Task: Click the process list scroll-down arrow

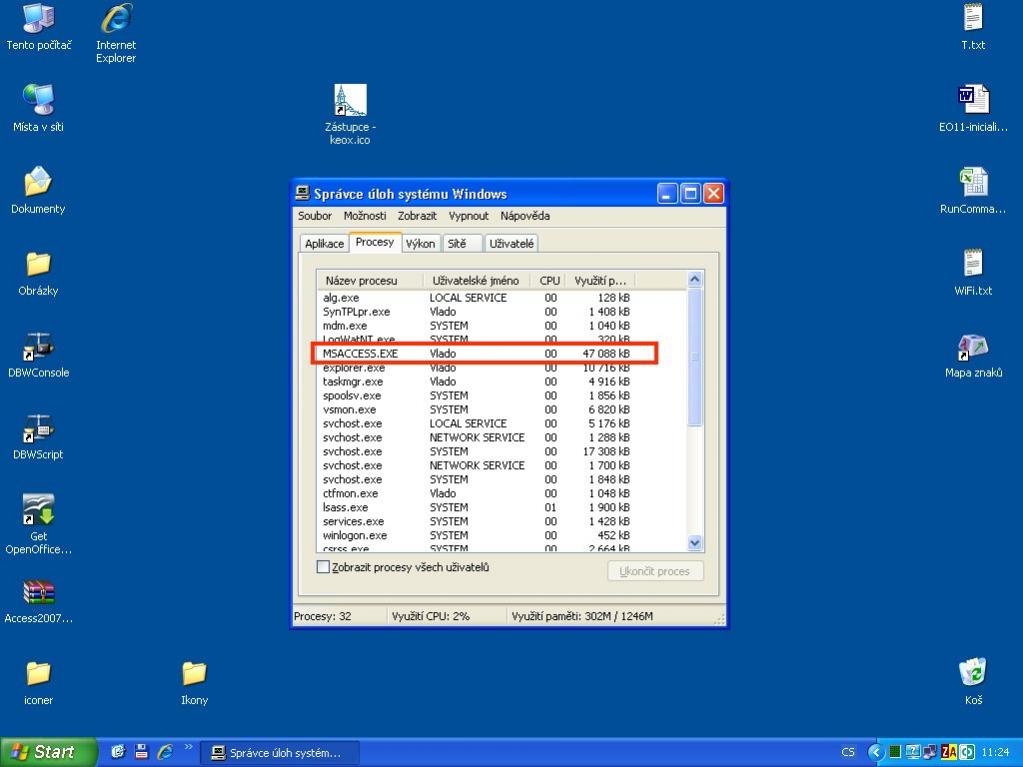Action: pyautogui.click(x=696, y=542)
